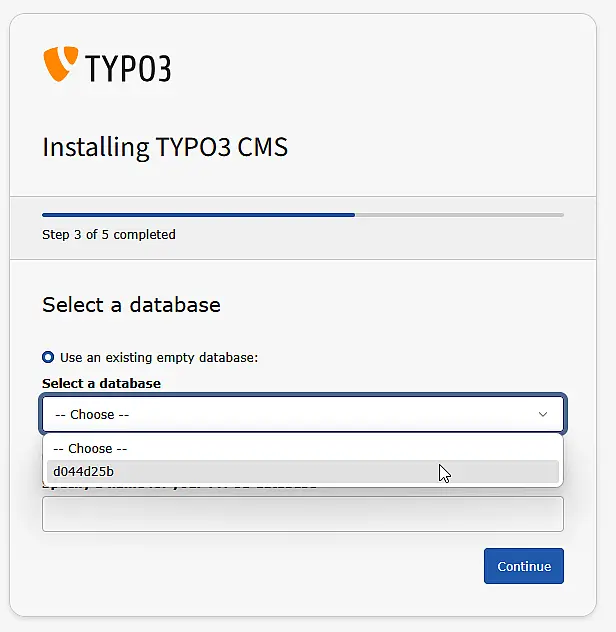The width and height of the screenshot is (616, 632).
Task: Click the TYPO3 wordmark text
Action: [128, 68]
